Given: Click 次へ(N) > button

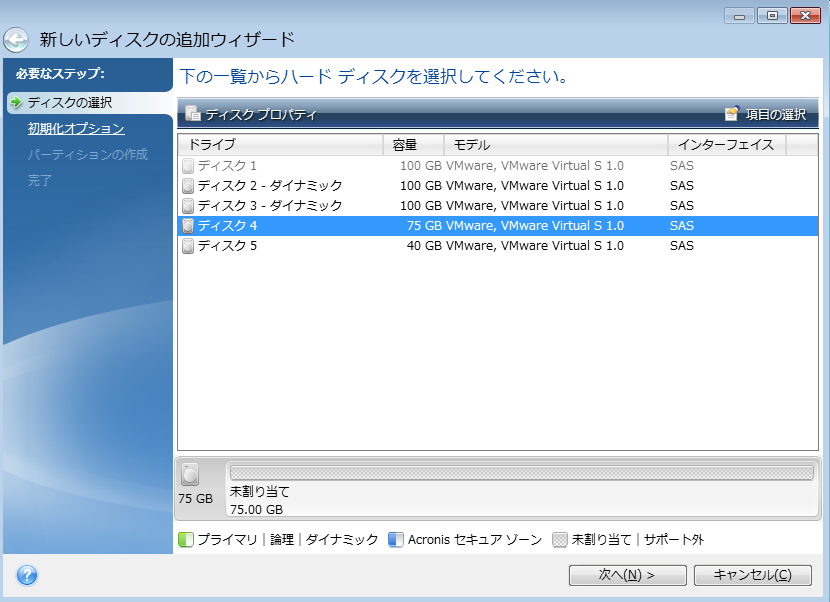Looking at the screenshot, I should [x=627, y=575].
